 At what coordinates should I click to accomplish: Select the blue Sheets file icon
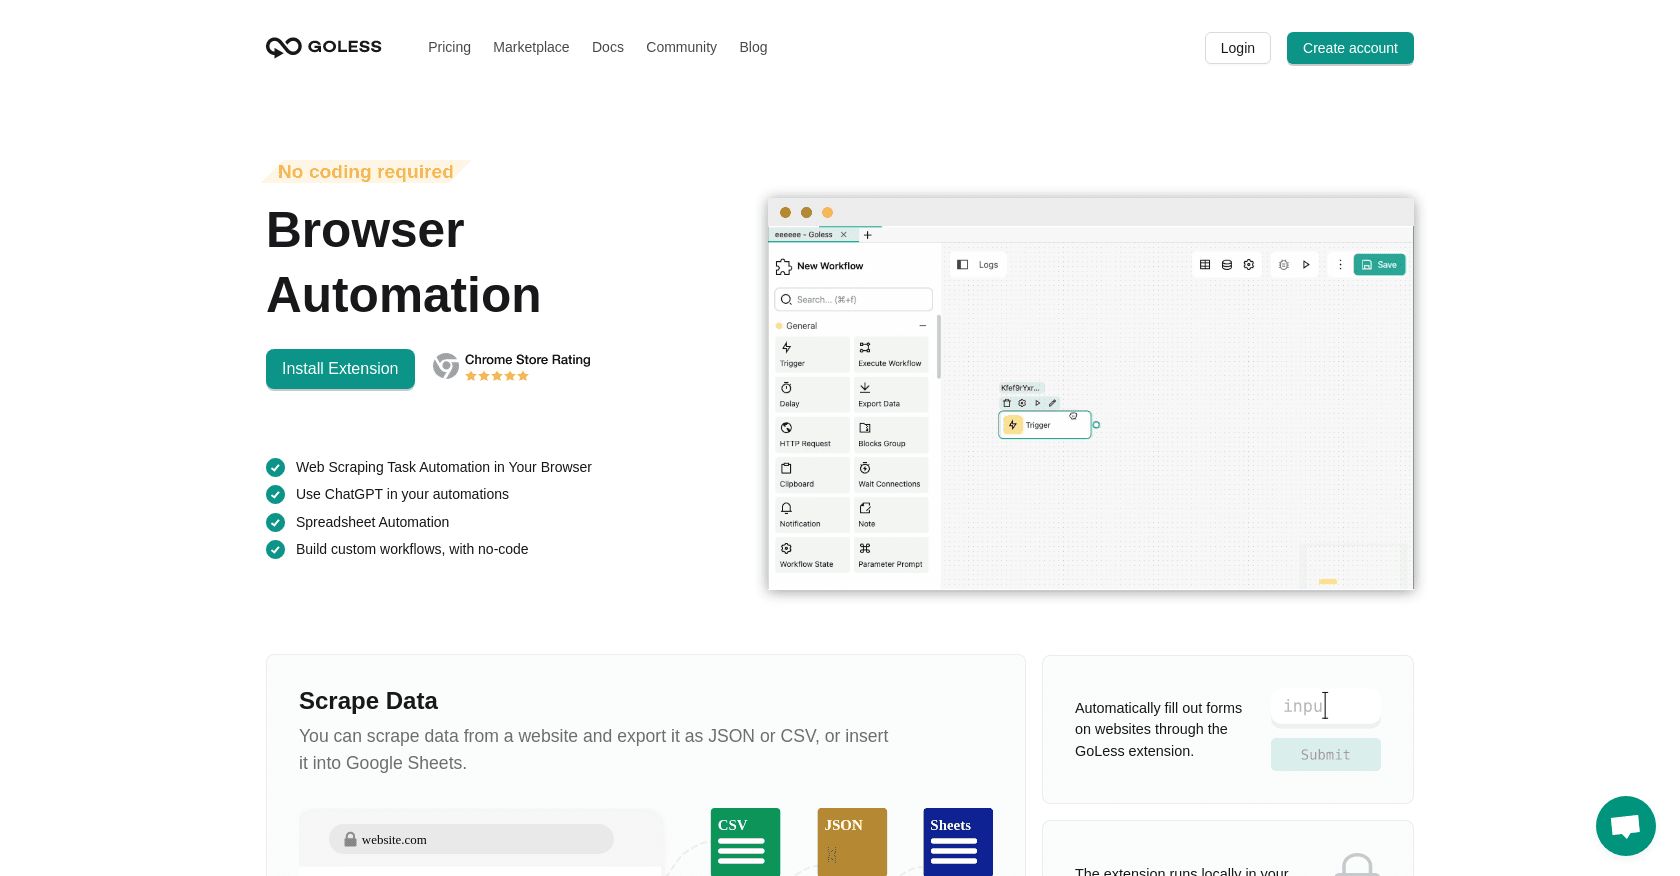[958, 842]
